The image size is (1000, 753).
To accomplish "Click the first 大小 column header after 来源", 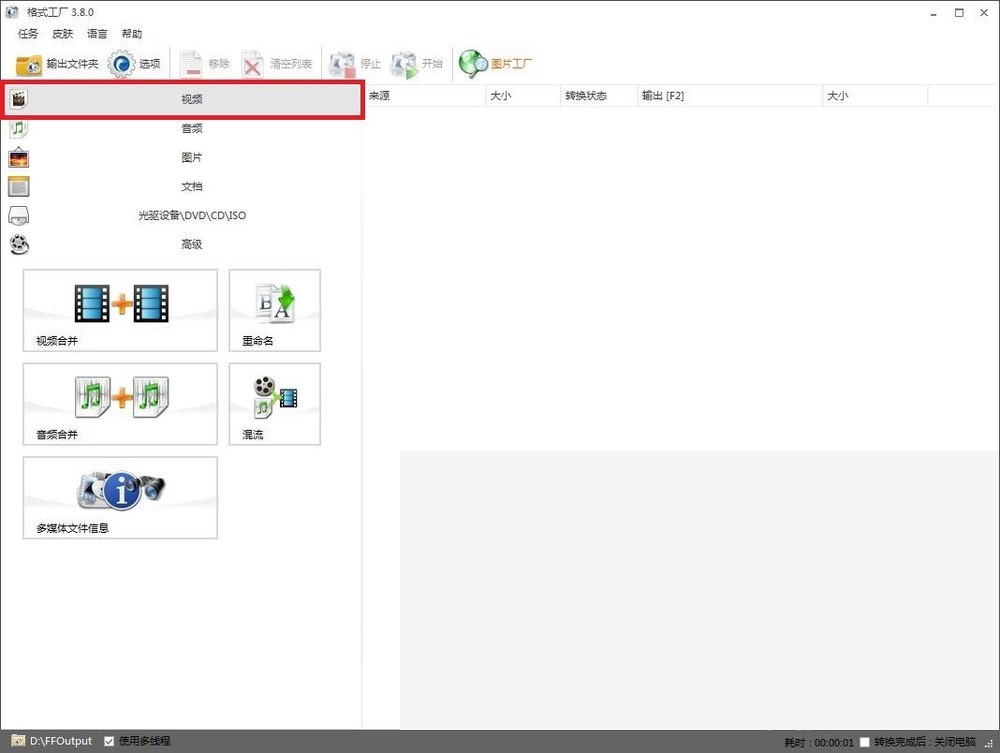I will point(523,96).
